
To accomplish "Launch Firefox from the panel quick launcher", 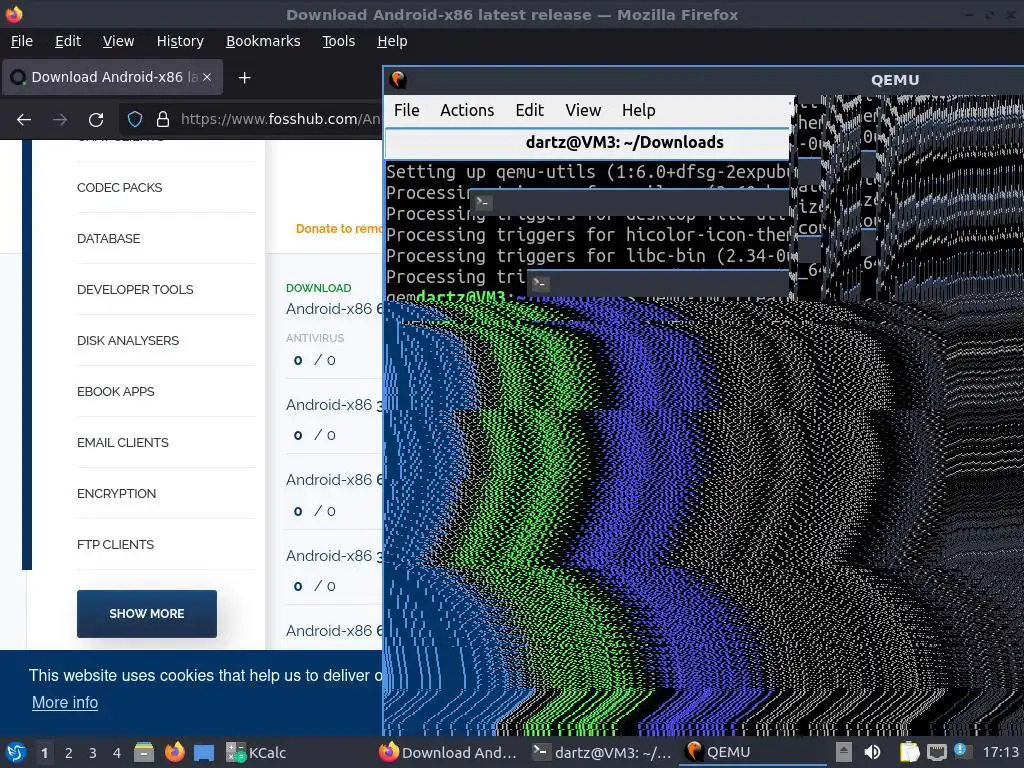I will pyautogui.click(x=174, y=752).
